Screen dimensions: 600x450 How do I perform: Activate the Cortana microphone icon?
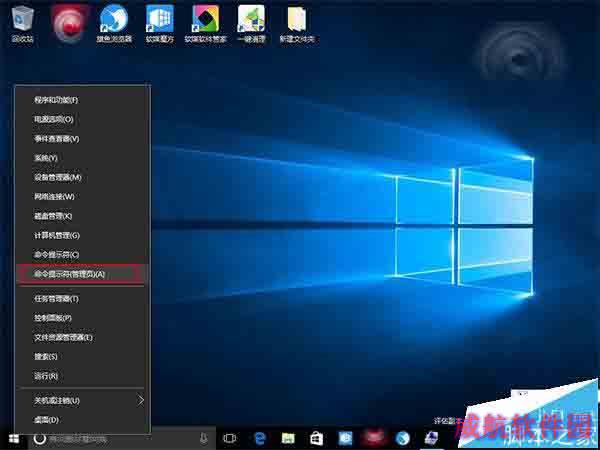204,439
